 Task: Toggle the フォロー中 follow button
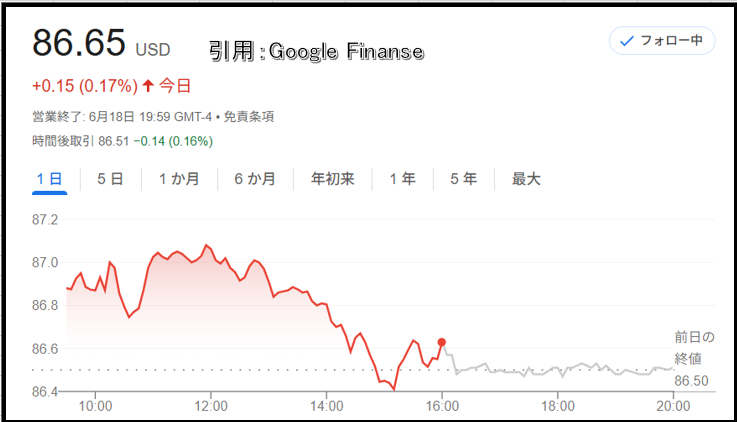pyautogui.click(x=662, y=41)
